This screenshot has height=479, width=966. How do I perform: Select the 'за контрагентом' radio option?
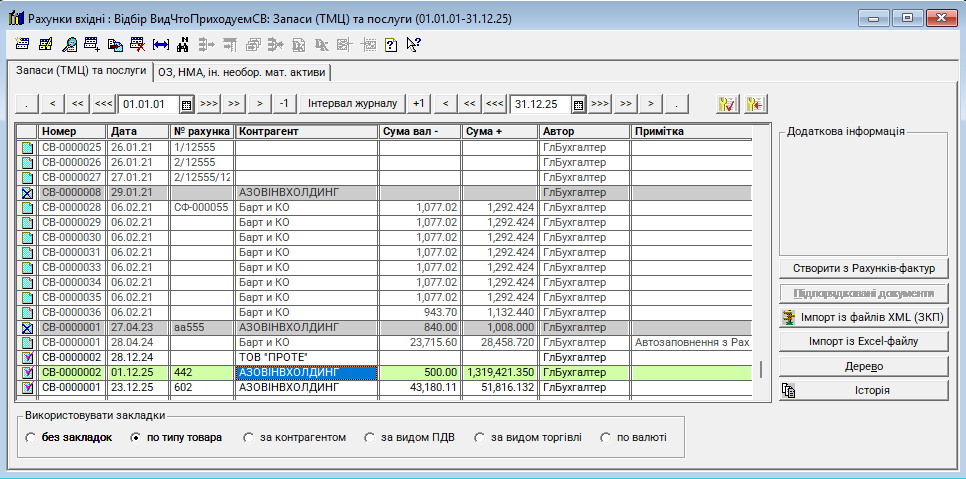click(x=248, y=438)
